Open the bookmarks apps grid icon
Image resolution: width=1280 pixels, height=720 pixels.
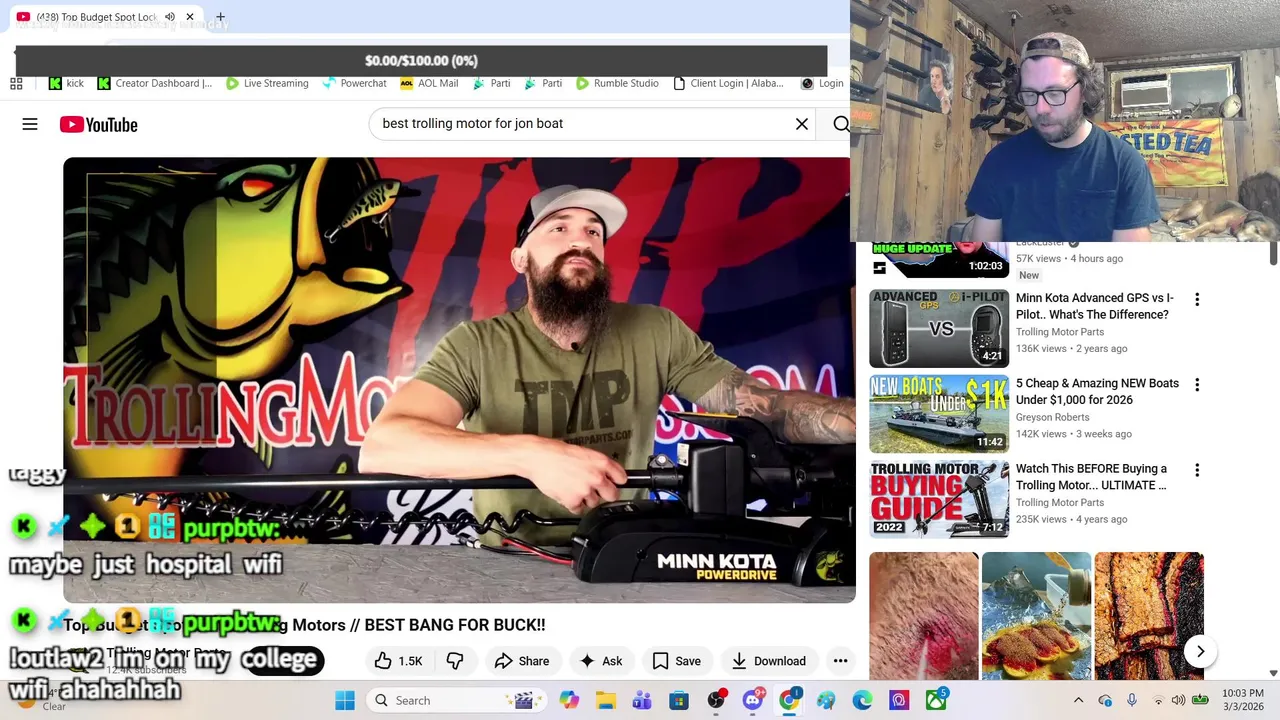[16, 83]
